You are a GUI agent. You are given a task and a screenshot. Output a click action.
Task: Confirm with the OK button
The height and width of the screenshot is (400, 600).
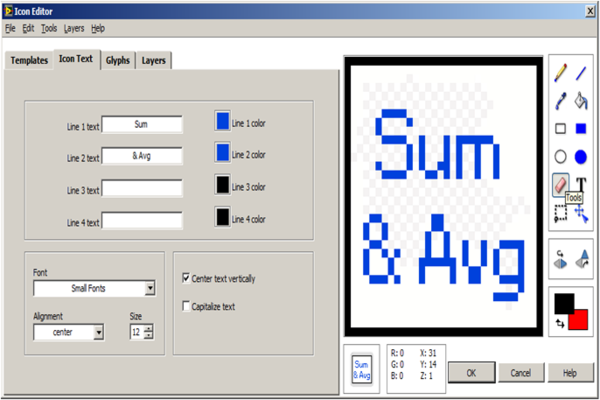[x=471, y=372]
